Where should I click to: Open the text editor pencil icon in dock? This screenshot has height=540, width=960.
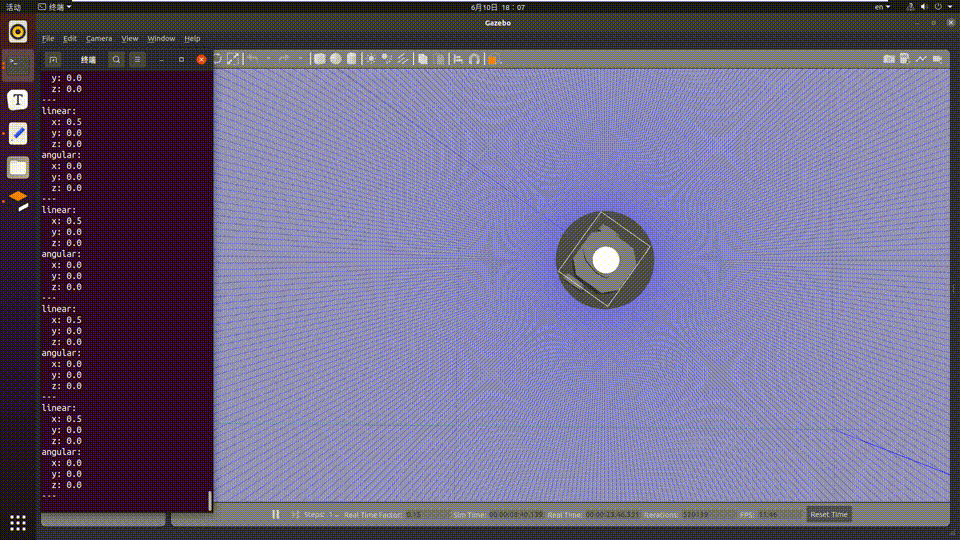coord(18,133)
